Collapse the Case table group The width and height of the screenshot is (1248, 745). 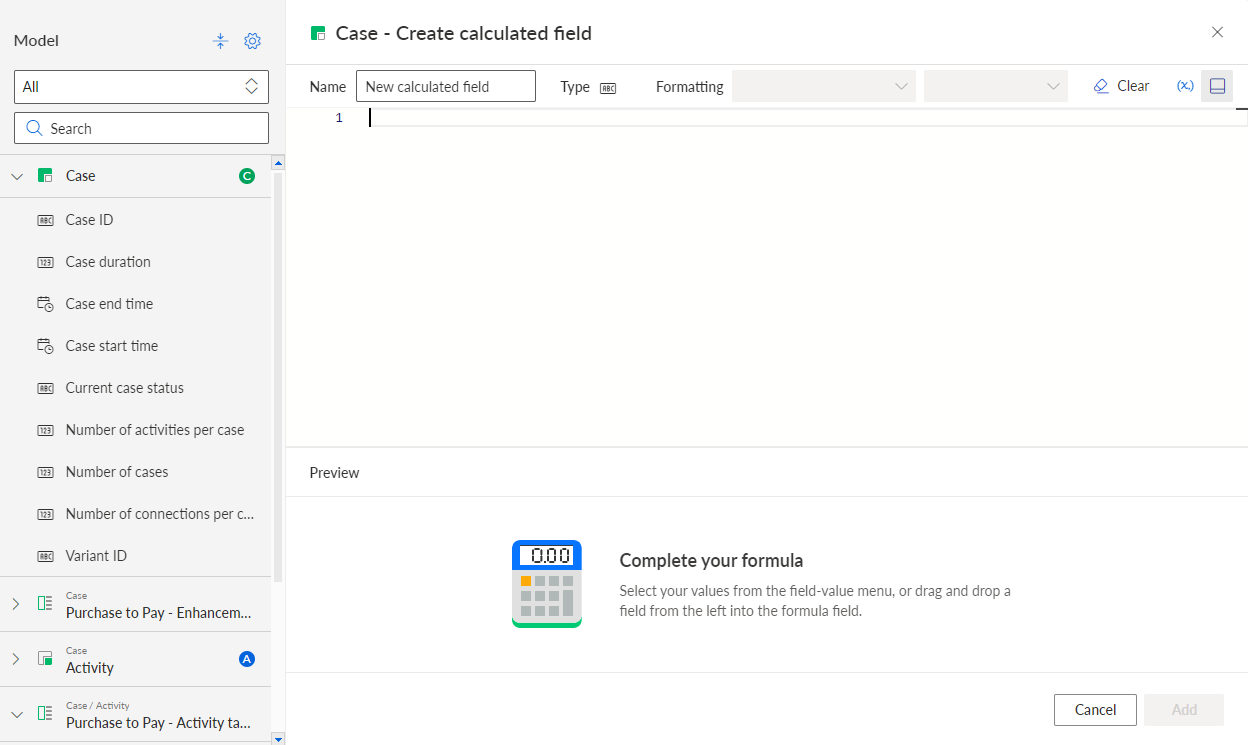point(17,176)
